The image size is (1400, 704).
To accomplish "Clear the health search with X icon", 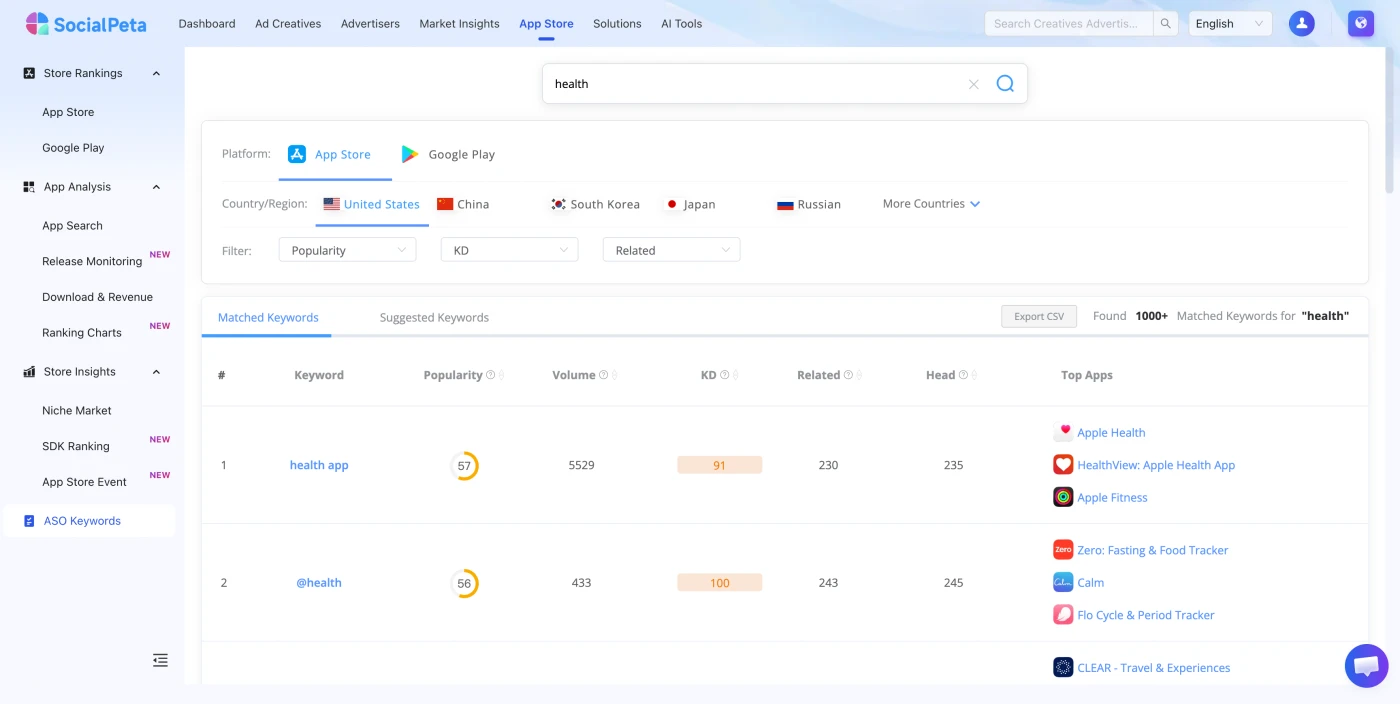I will [x=973, y=84].
